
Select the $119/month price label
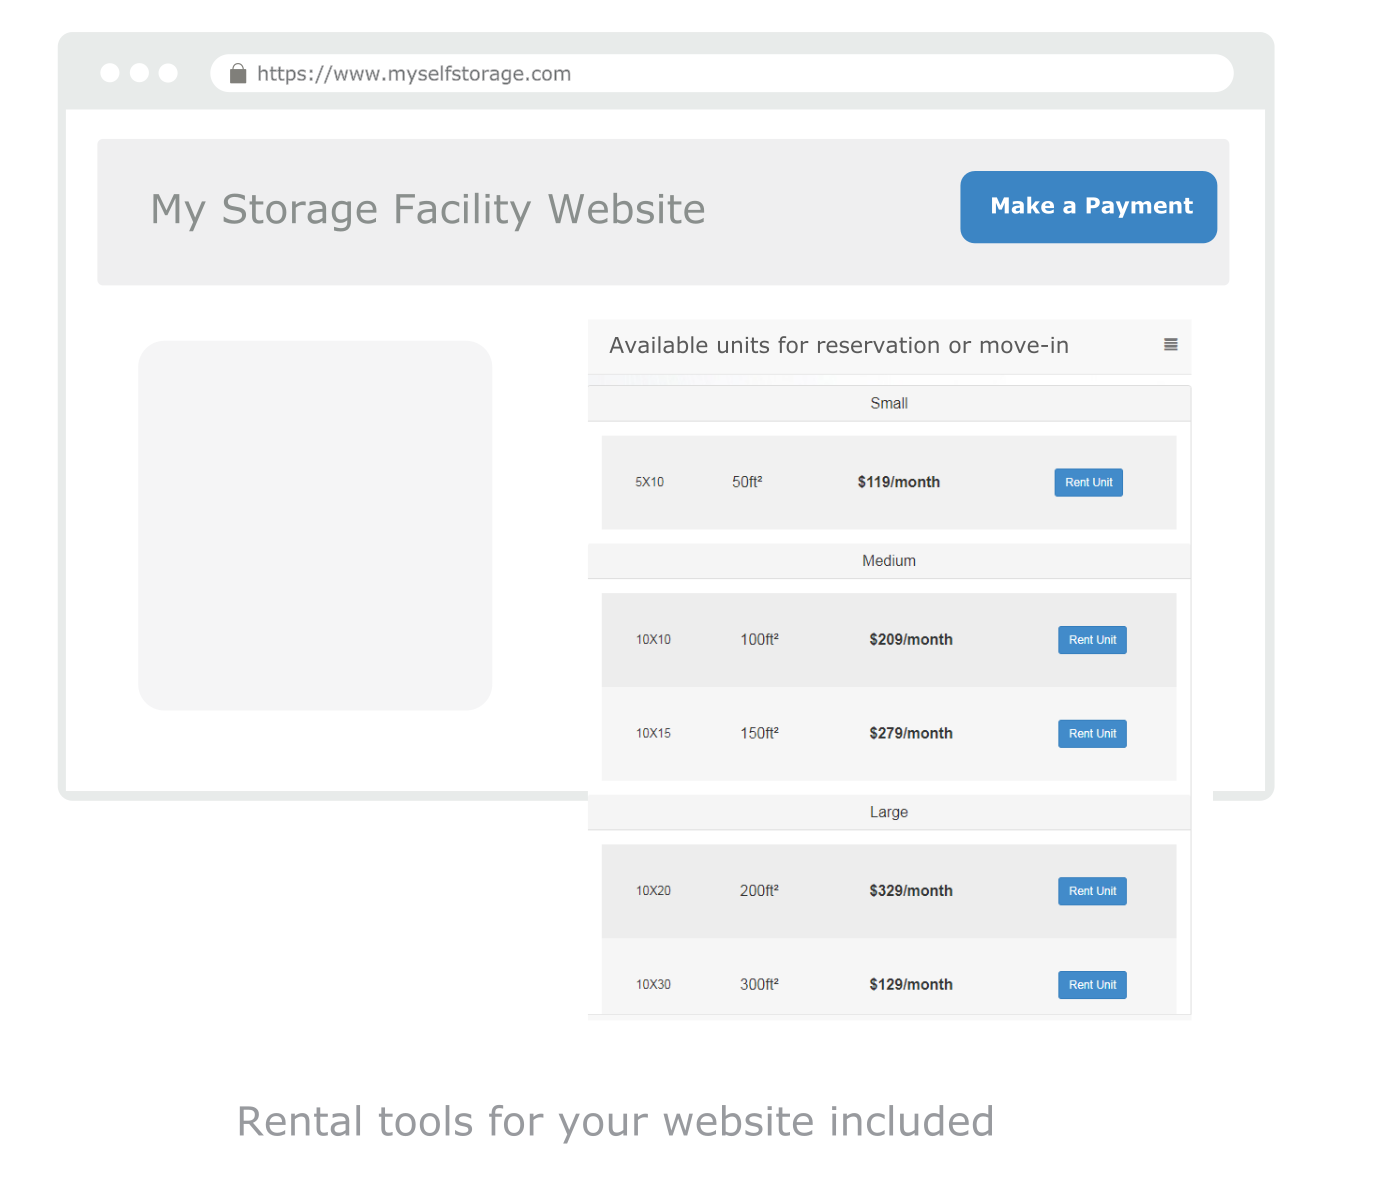pos(898,482)
